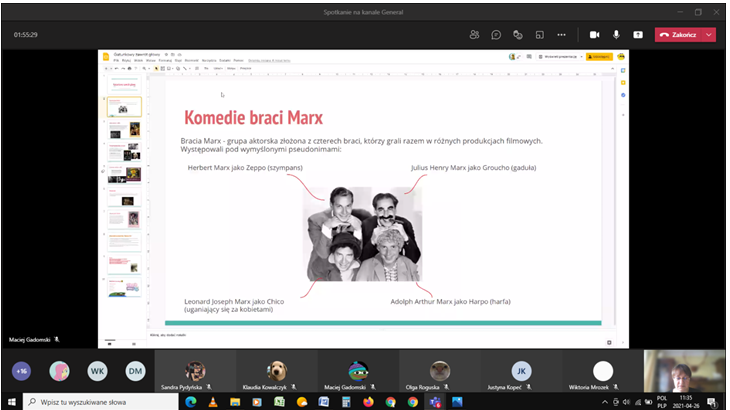Open the Edytuj menu in shared Slides
Screen dimensions: 730x410
[x=126, y=60]
